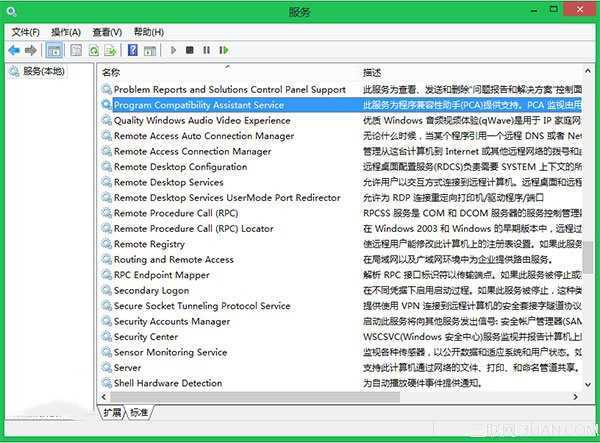Open the 操作(A) menu
600x443 pixels.
coord(66,32)
